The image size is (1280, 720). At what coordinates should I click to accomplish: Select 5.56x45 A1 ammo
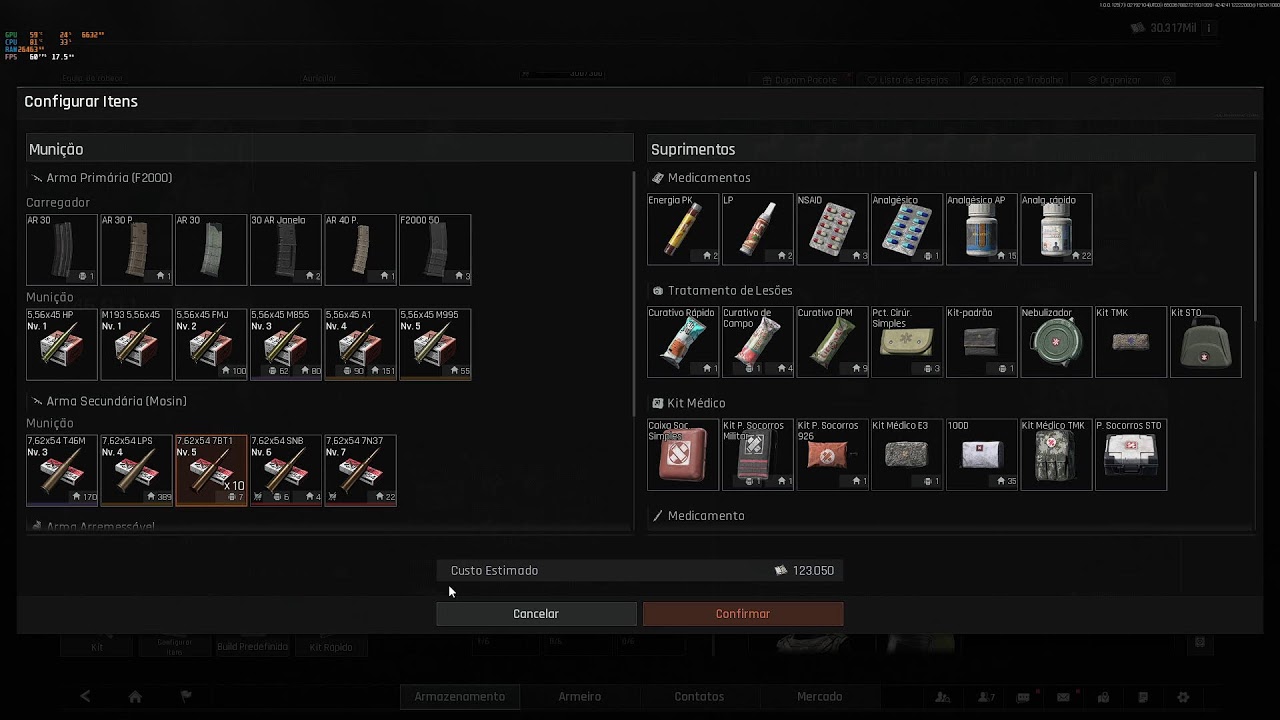click(360, 344)
